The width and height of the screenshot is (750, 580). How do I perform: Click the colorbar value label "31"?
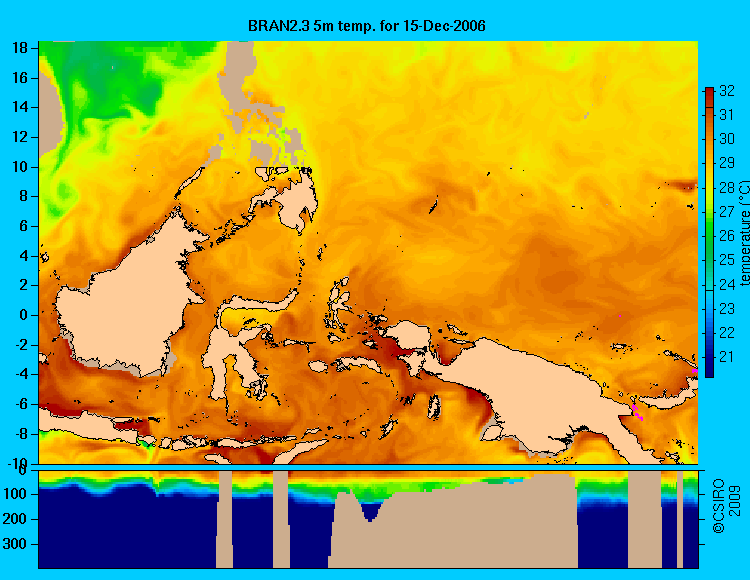click(x=727, y=114)
